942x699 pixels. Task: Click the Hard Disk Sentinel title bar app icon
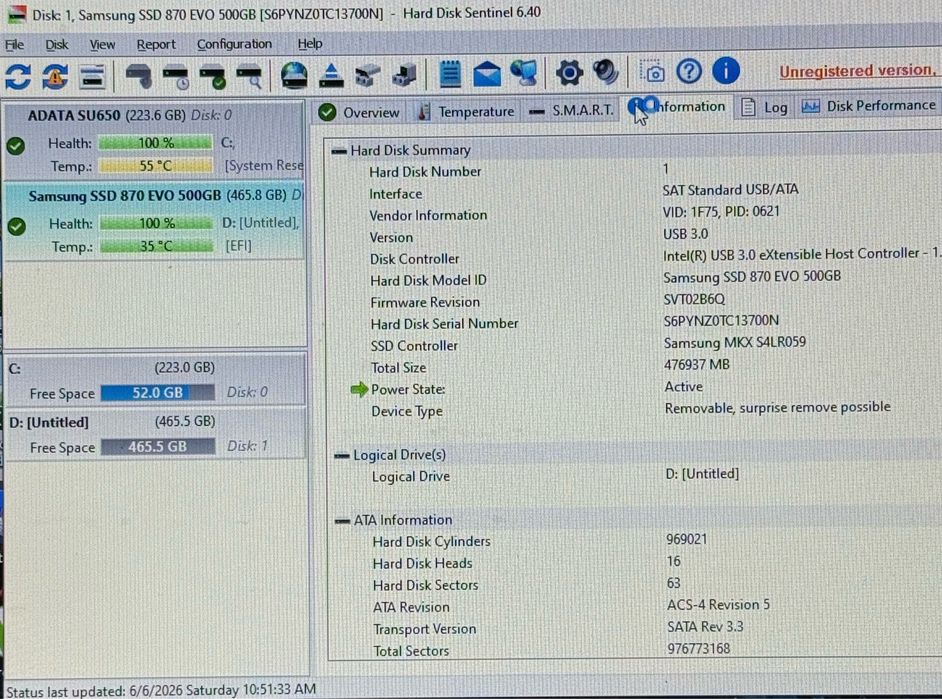point(16,14)
